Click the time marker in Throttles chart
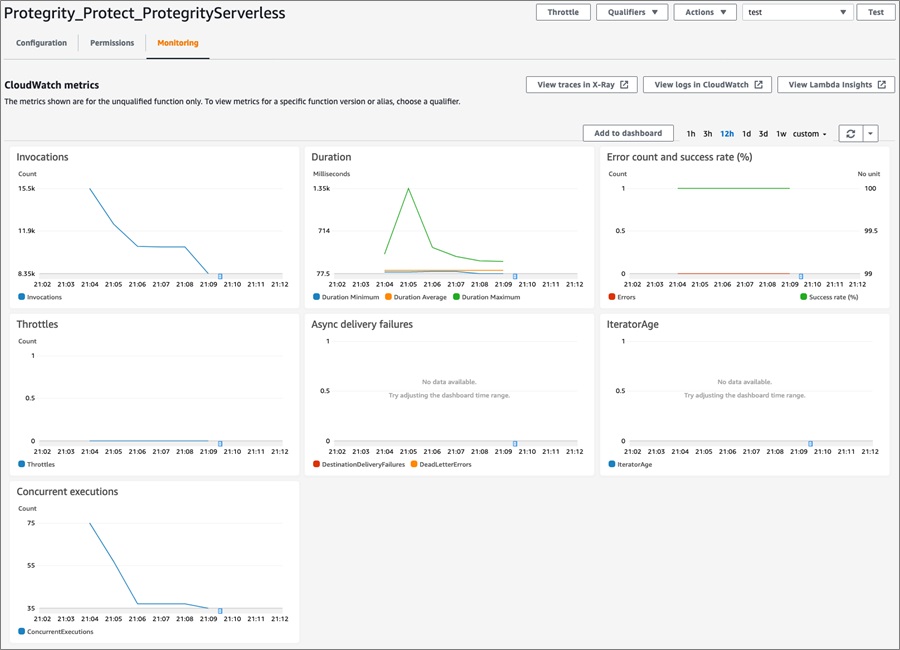 (x=220, y=444)
